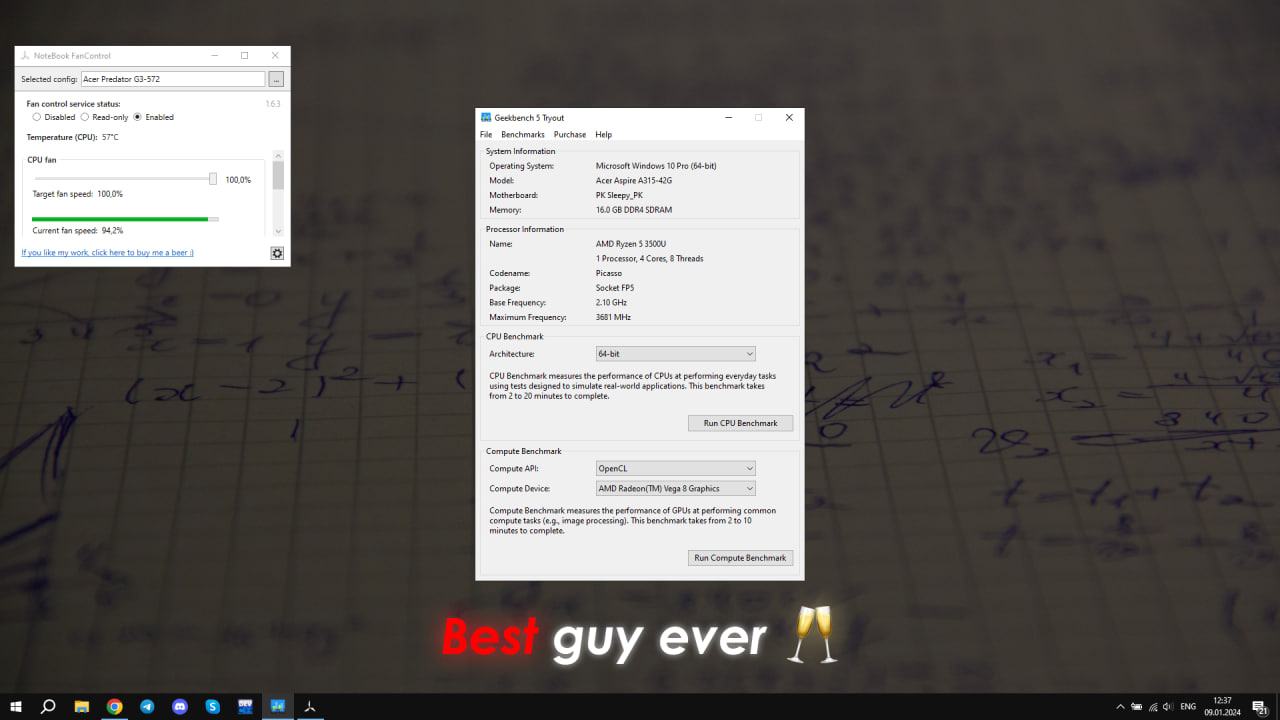Viewport: 1280px width, 720px height.
Task: Switch the ENG input language
Action: coord(1188,706)
